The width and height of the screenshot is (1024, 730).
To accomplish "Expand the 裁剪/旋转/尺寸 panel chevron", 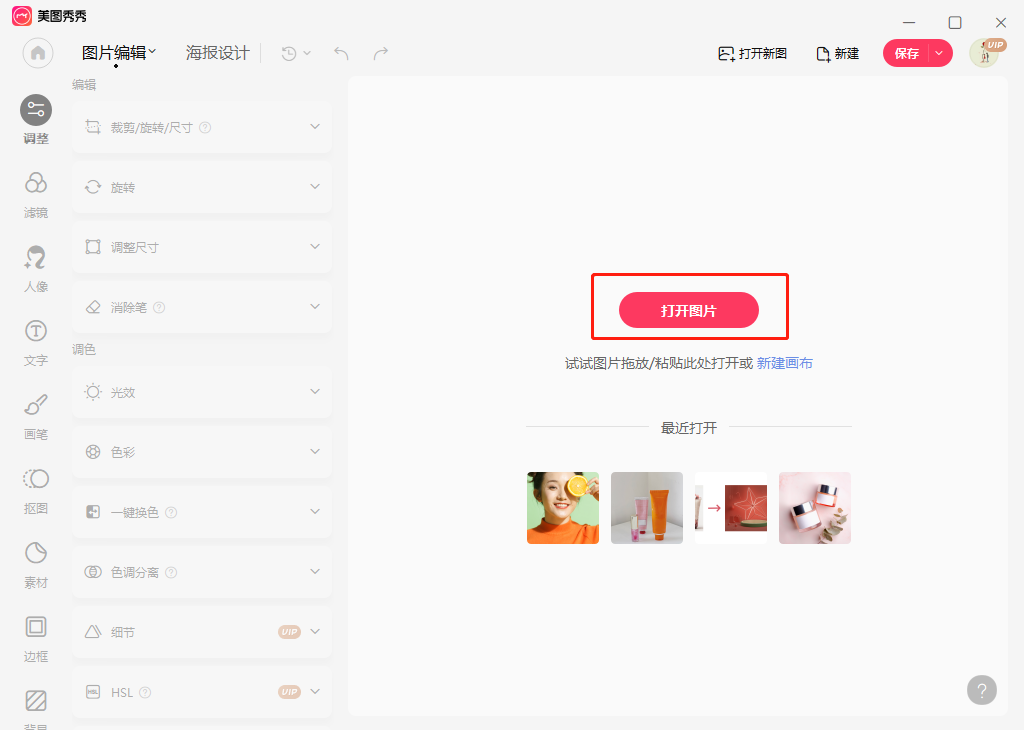I will tap(315, 127).
